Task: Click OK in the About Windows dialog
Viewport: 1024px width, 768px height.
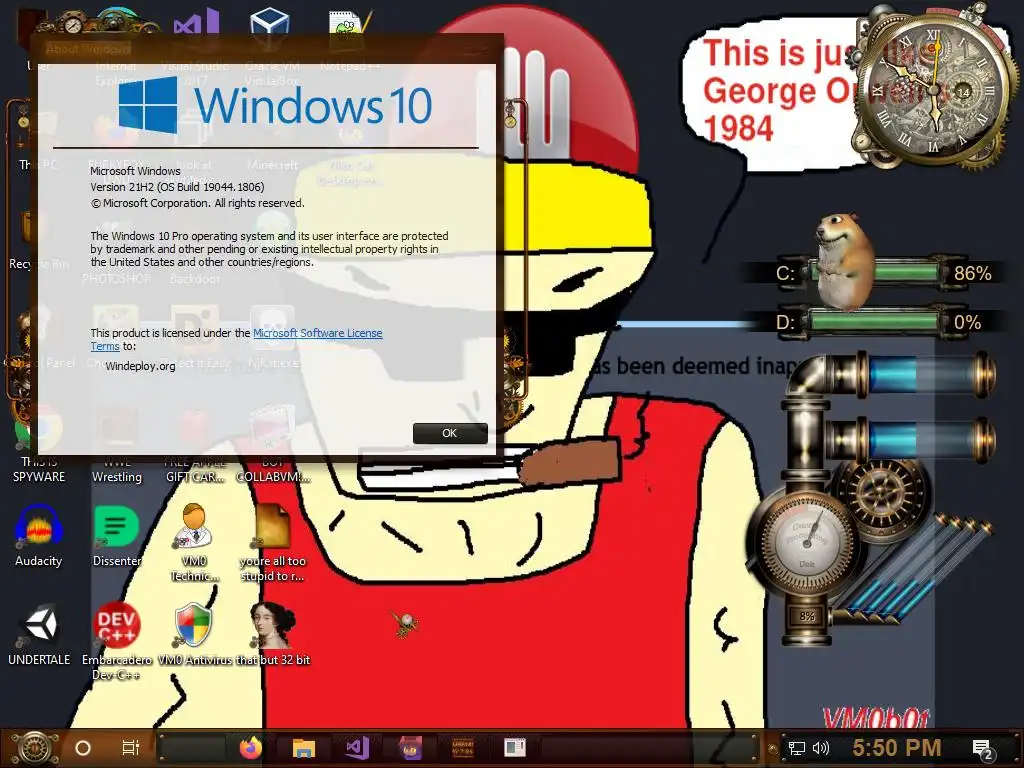Action: tap(450, 433)
